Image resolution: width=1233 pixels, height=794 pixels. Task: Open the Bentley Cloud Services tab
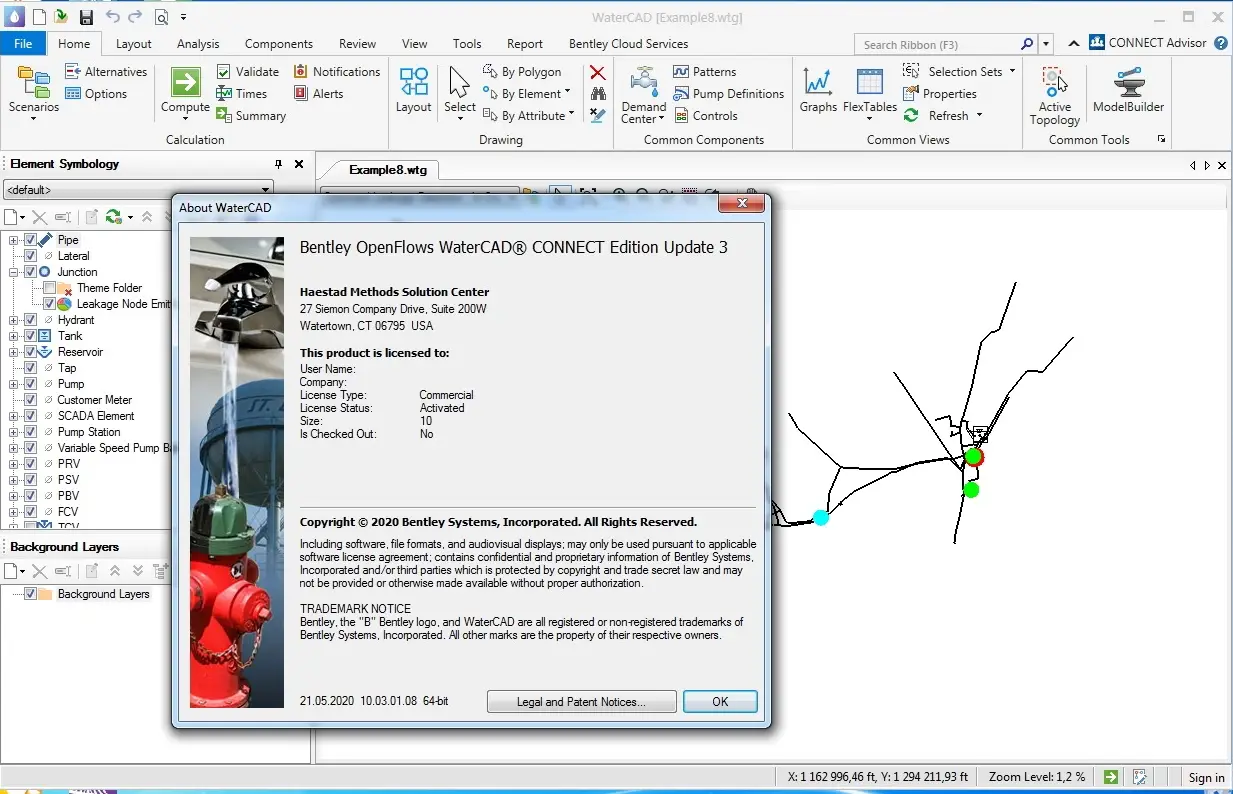(628, 44)
